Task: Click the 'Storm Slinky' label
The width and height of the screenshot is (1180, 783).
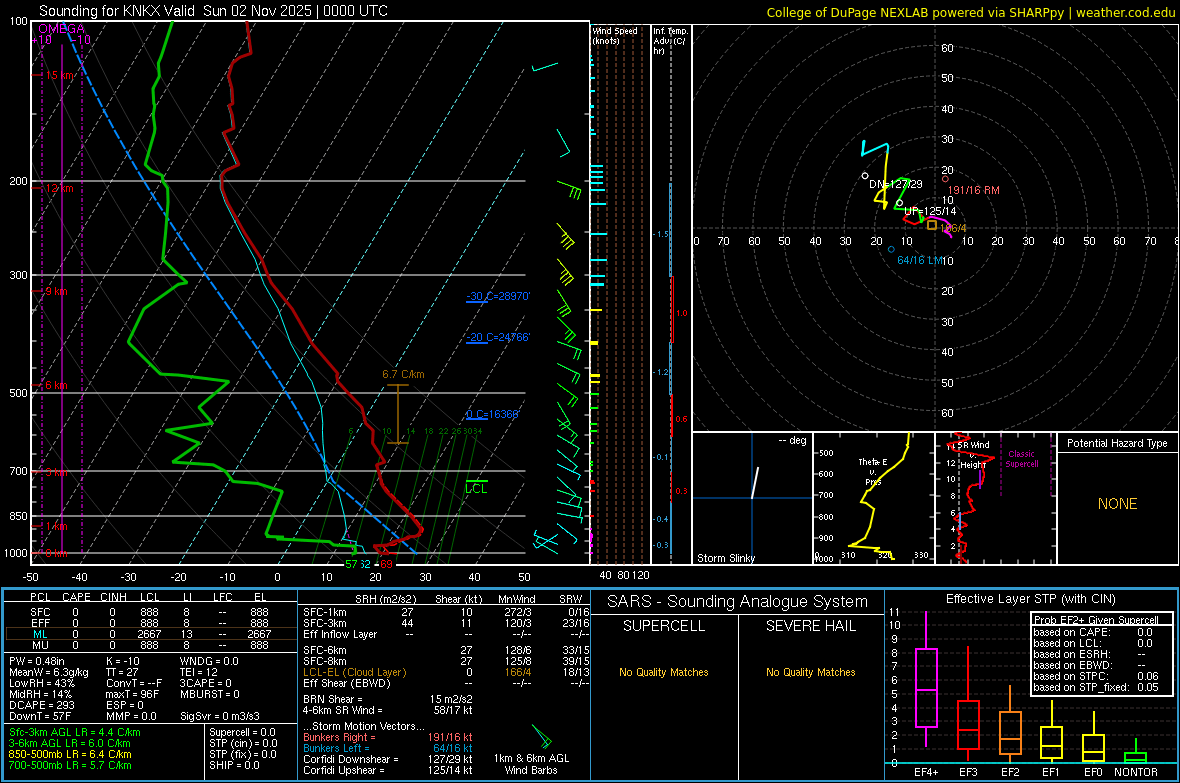Action: [x=726, y=558]
